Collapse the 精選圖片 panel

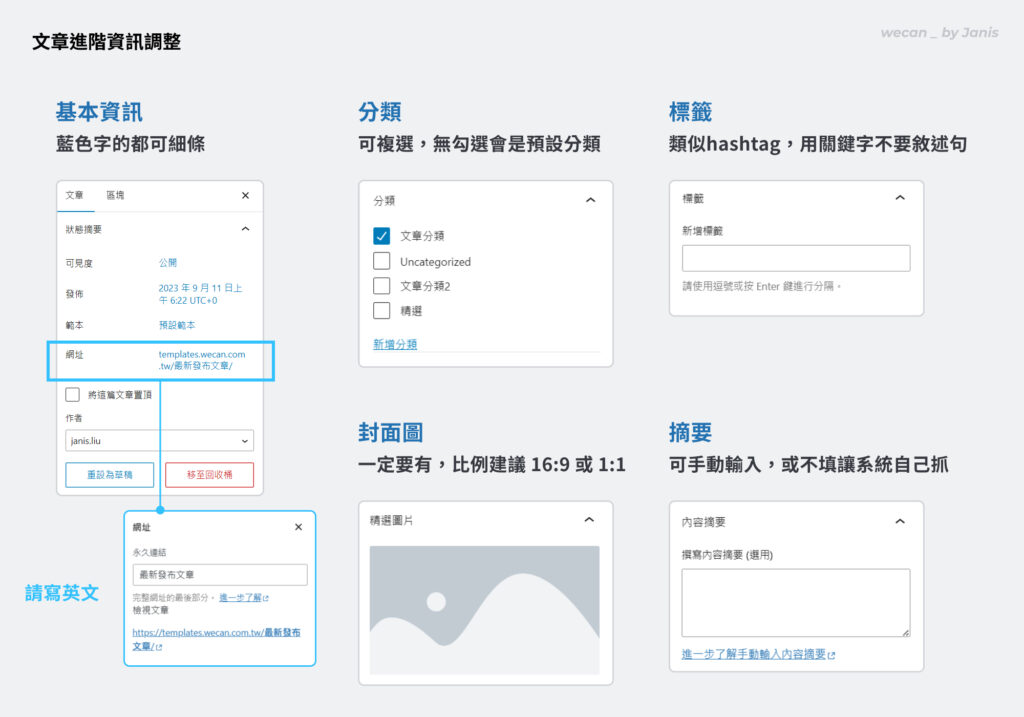point(589,520)
